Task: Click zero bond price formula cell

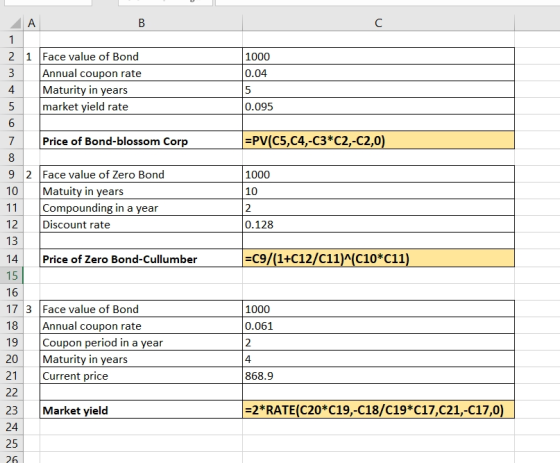Action: [378, 258]
